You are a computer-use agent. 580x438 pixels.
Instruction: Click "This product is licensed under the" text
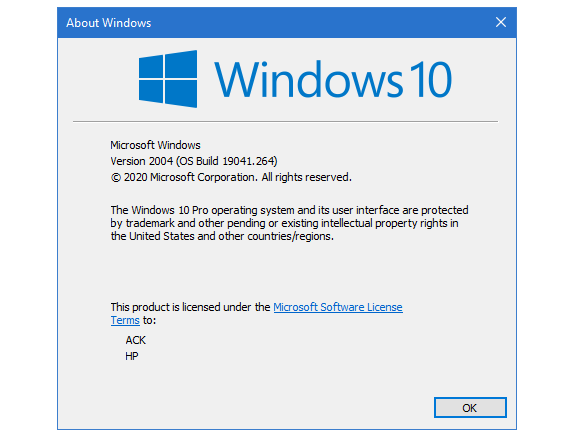(190, 307)
